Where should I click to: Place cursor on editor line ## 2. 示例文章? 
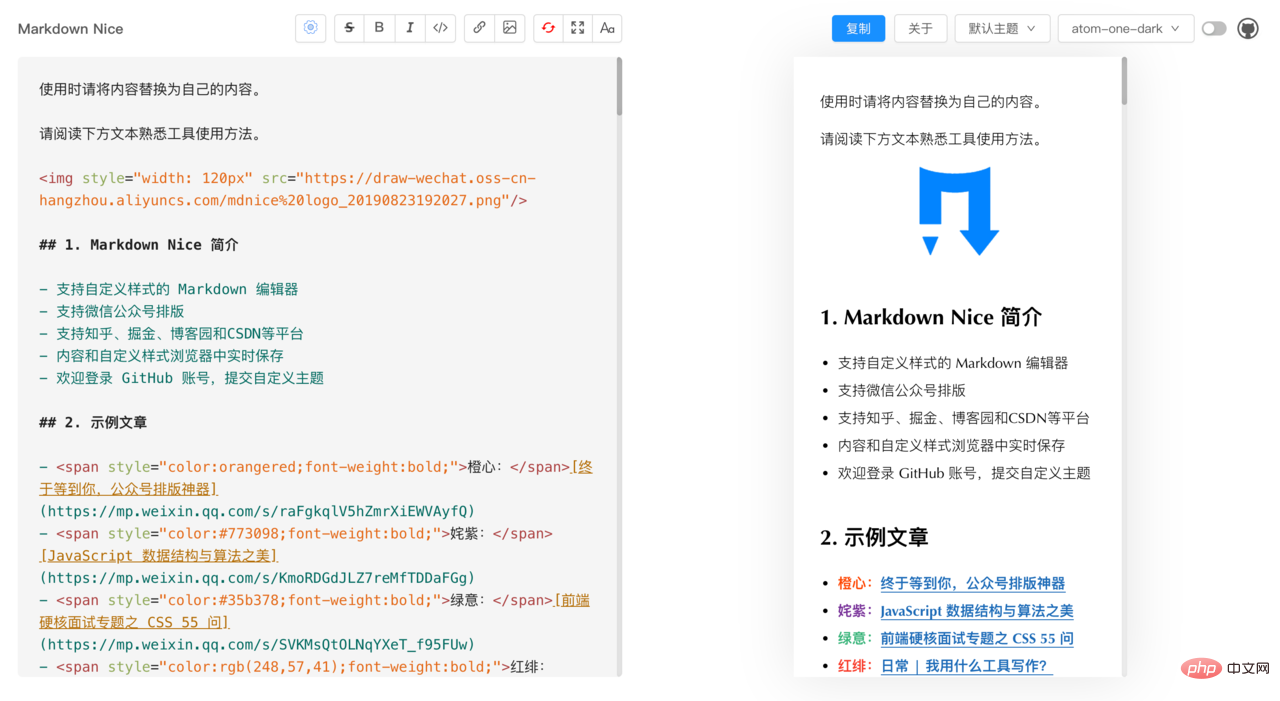(93, 423)
